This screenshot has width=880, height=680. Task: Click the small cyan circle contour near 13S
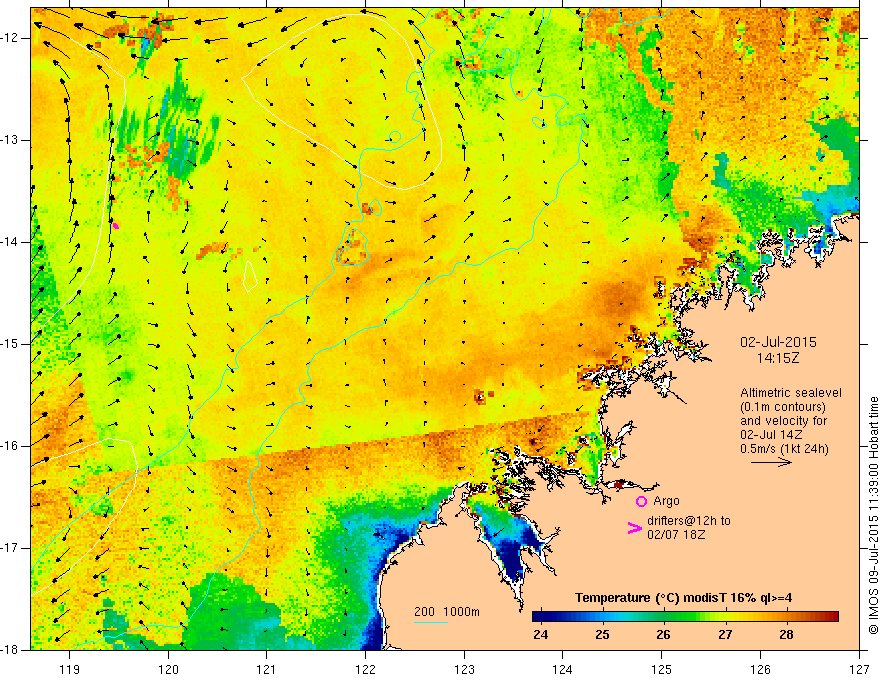tap(395, 137)
